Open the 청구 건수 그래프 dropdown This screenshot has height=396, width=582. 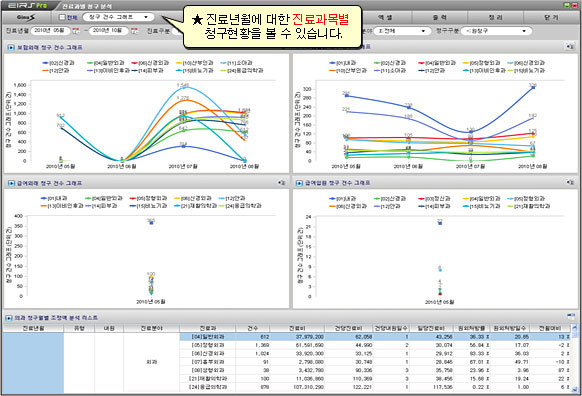click(118, 17)
